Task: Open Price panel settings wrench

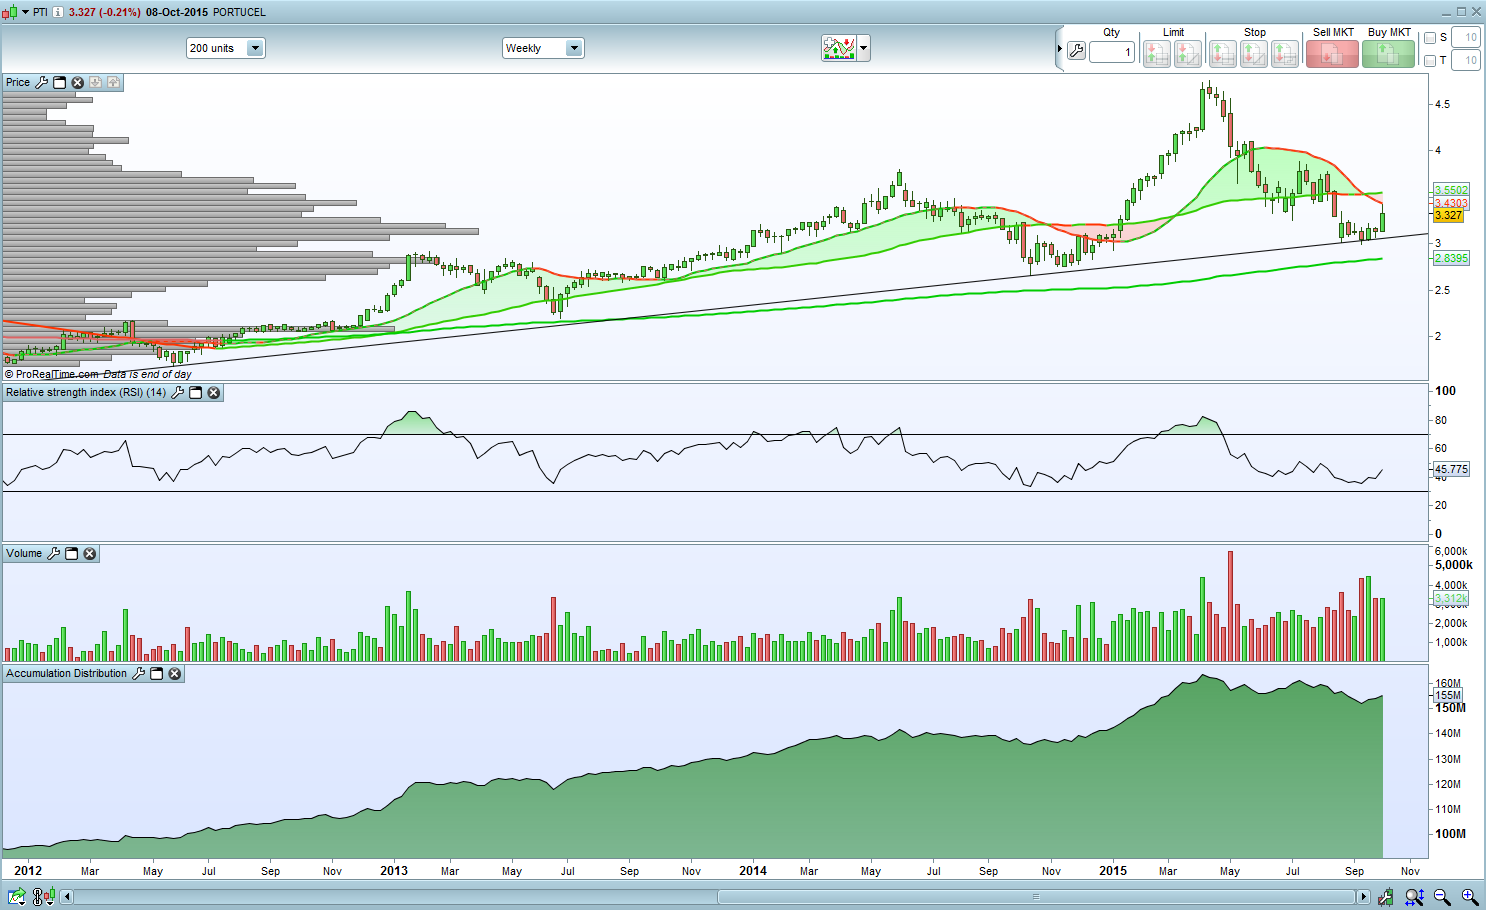Action: [x=42, y=82]
